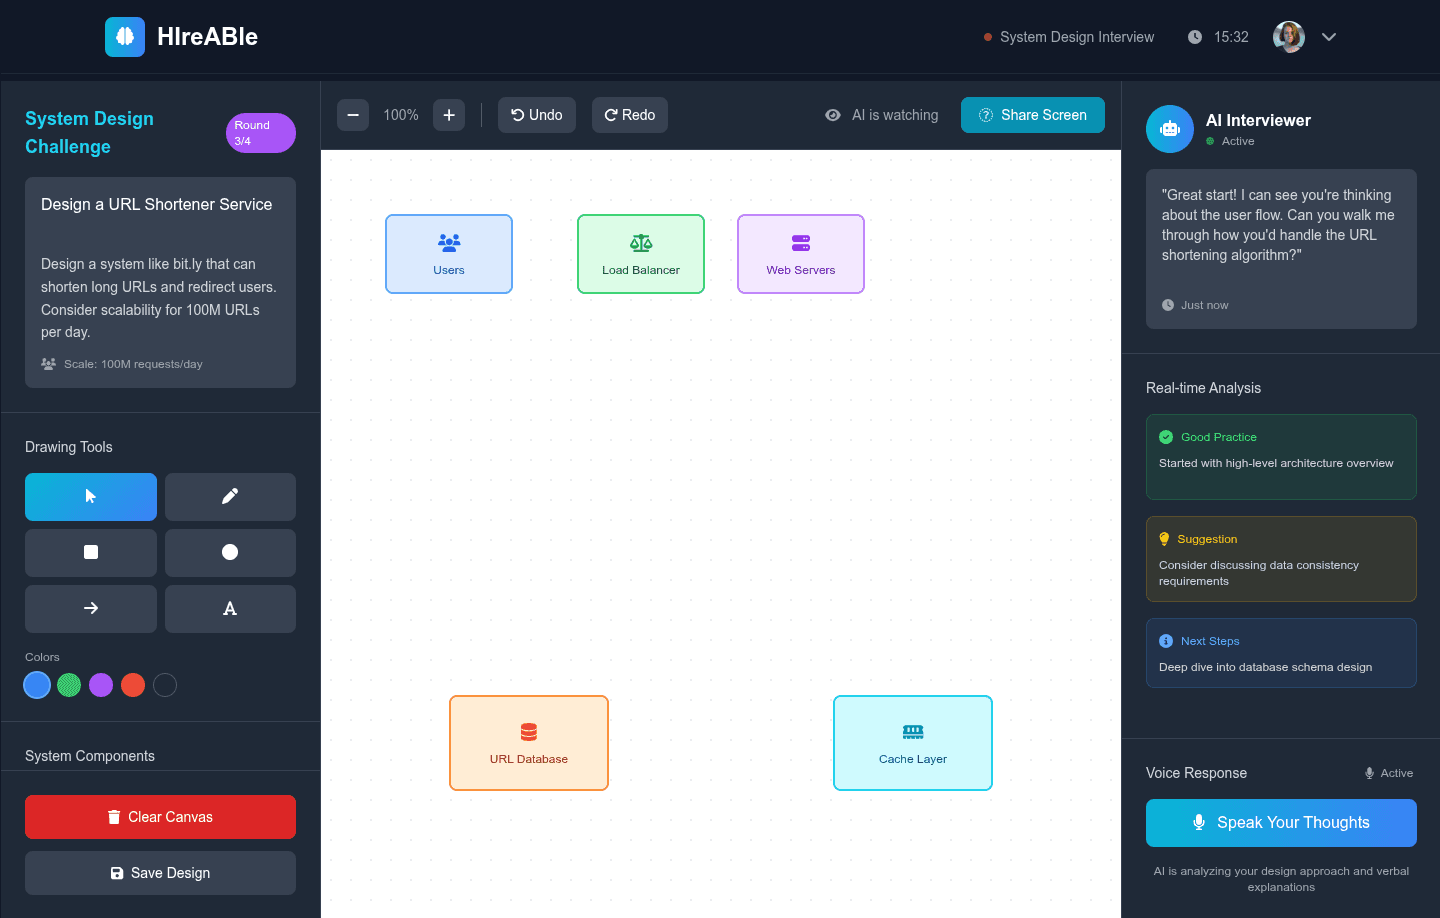Pick the purple color swatch

101,685
